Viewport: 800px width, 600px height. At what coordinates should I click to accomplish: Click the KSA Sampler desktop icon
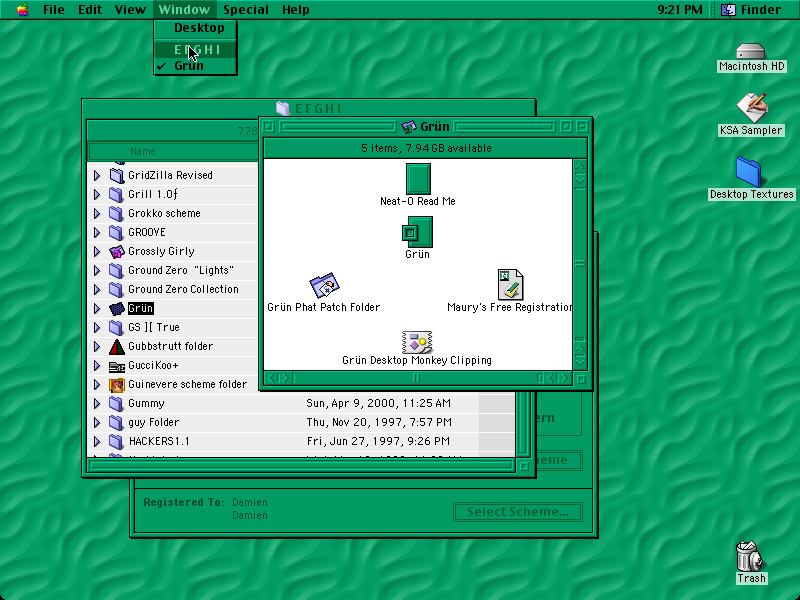point(752,108)
